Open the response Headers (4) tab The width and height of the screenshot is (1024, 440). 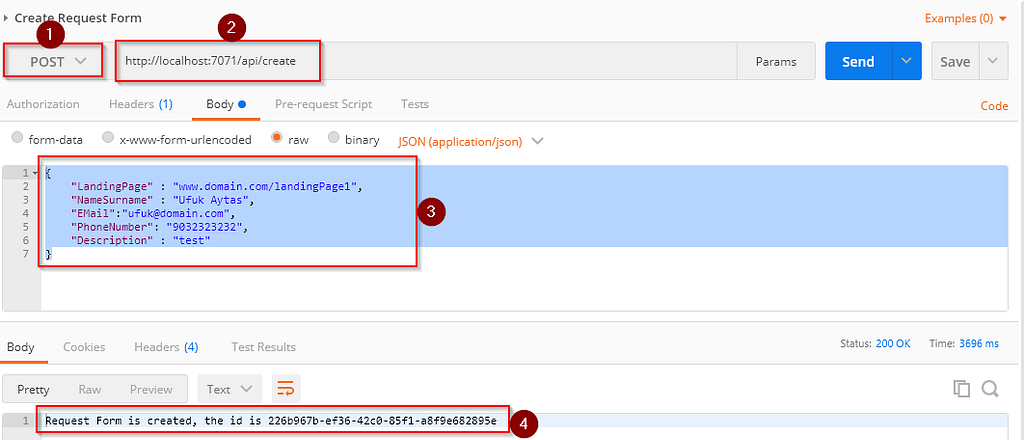point(166,347)
